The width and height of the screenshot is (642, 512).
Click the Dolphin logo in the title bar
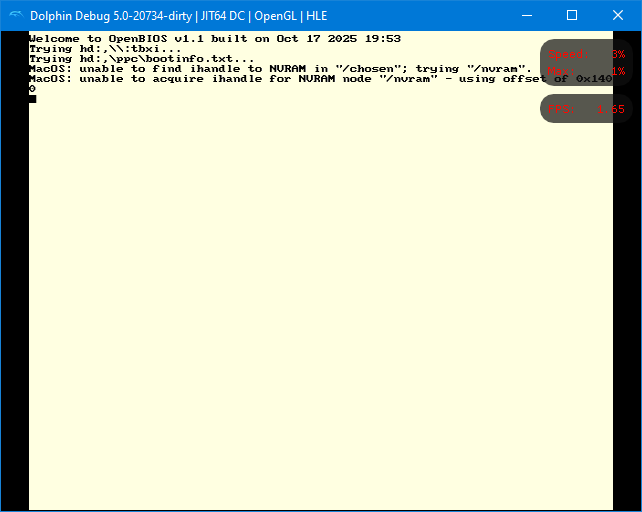[15, 15]
